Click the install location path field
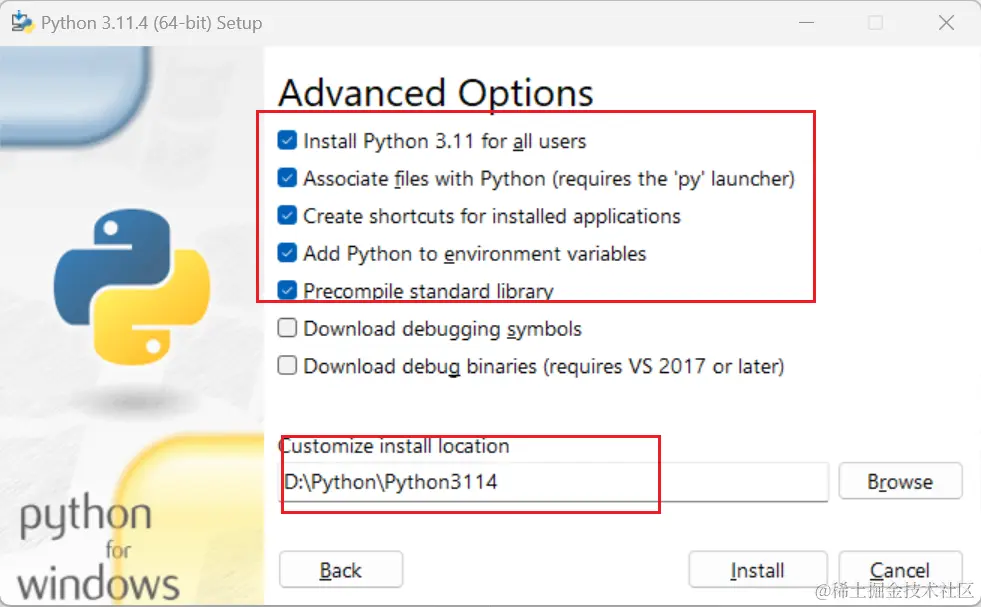Screen dimensions: 981x607 pyautogui.click(x=555, y=482)
